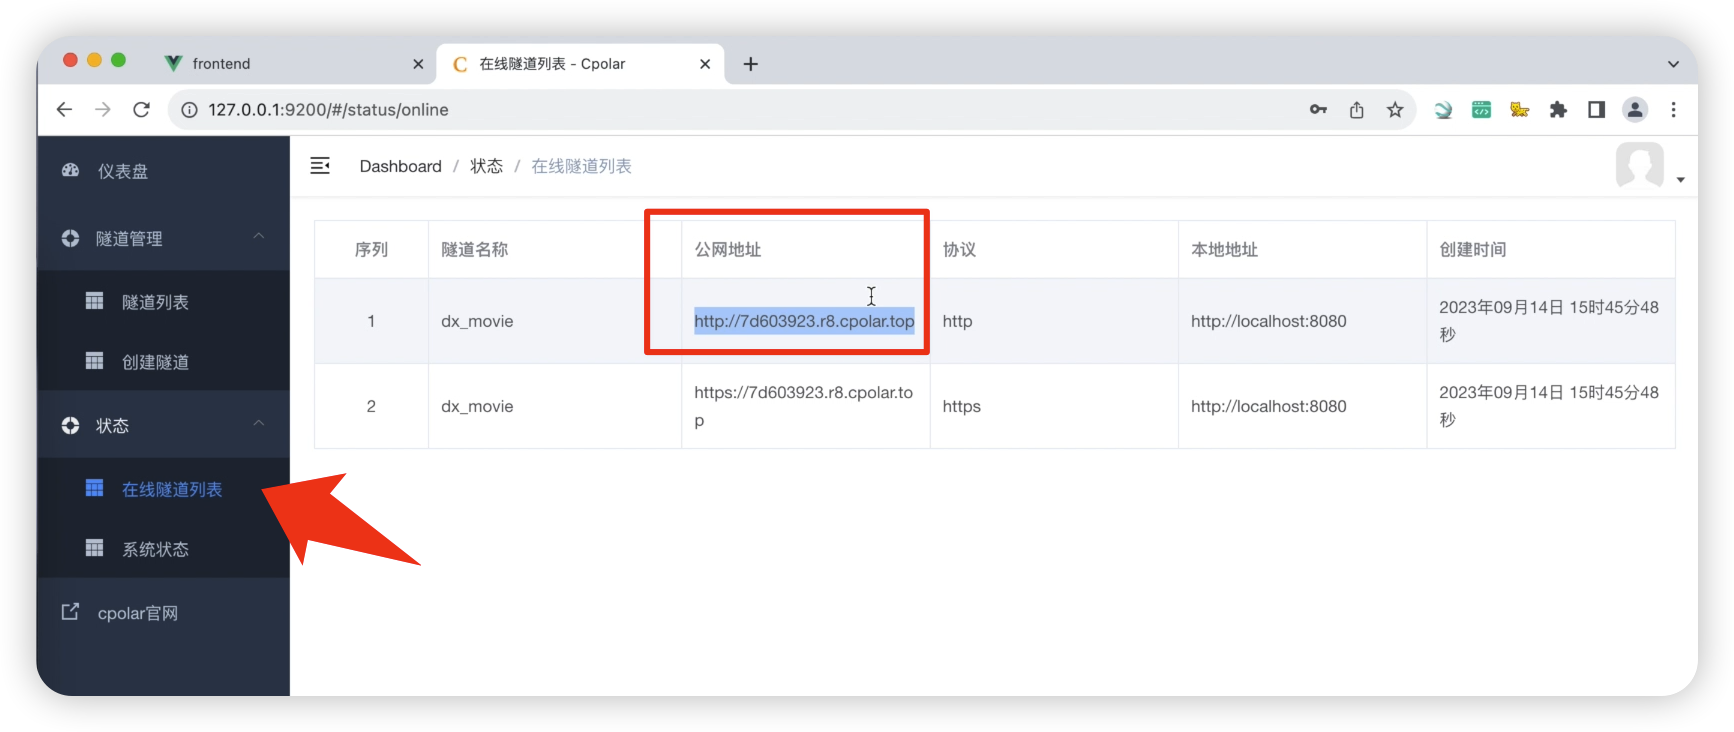Click the table icon beside 系统状态
The image size is (1734, 732).
pyautogui.click(x=95, y=548)
